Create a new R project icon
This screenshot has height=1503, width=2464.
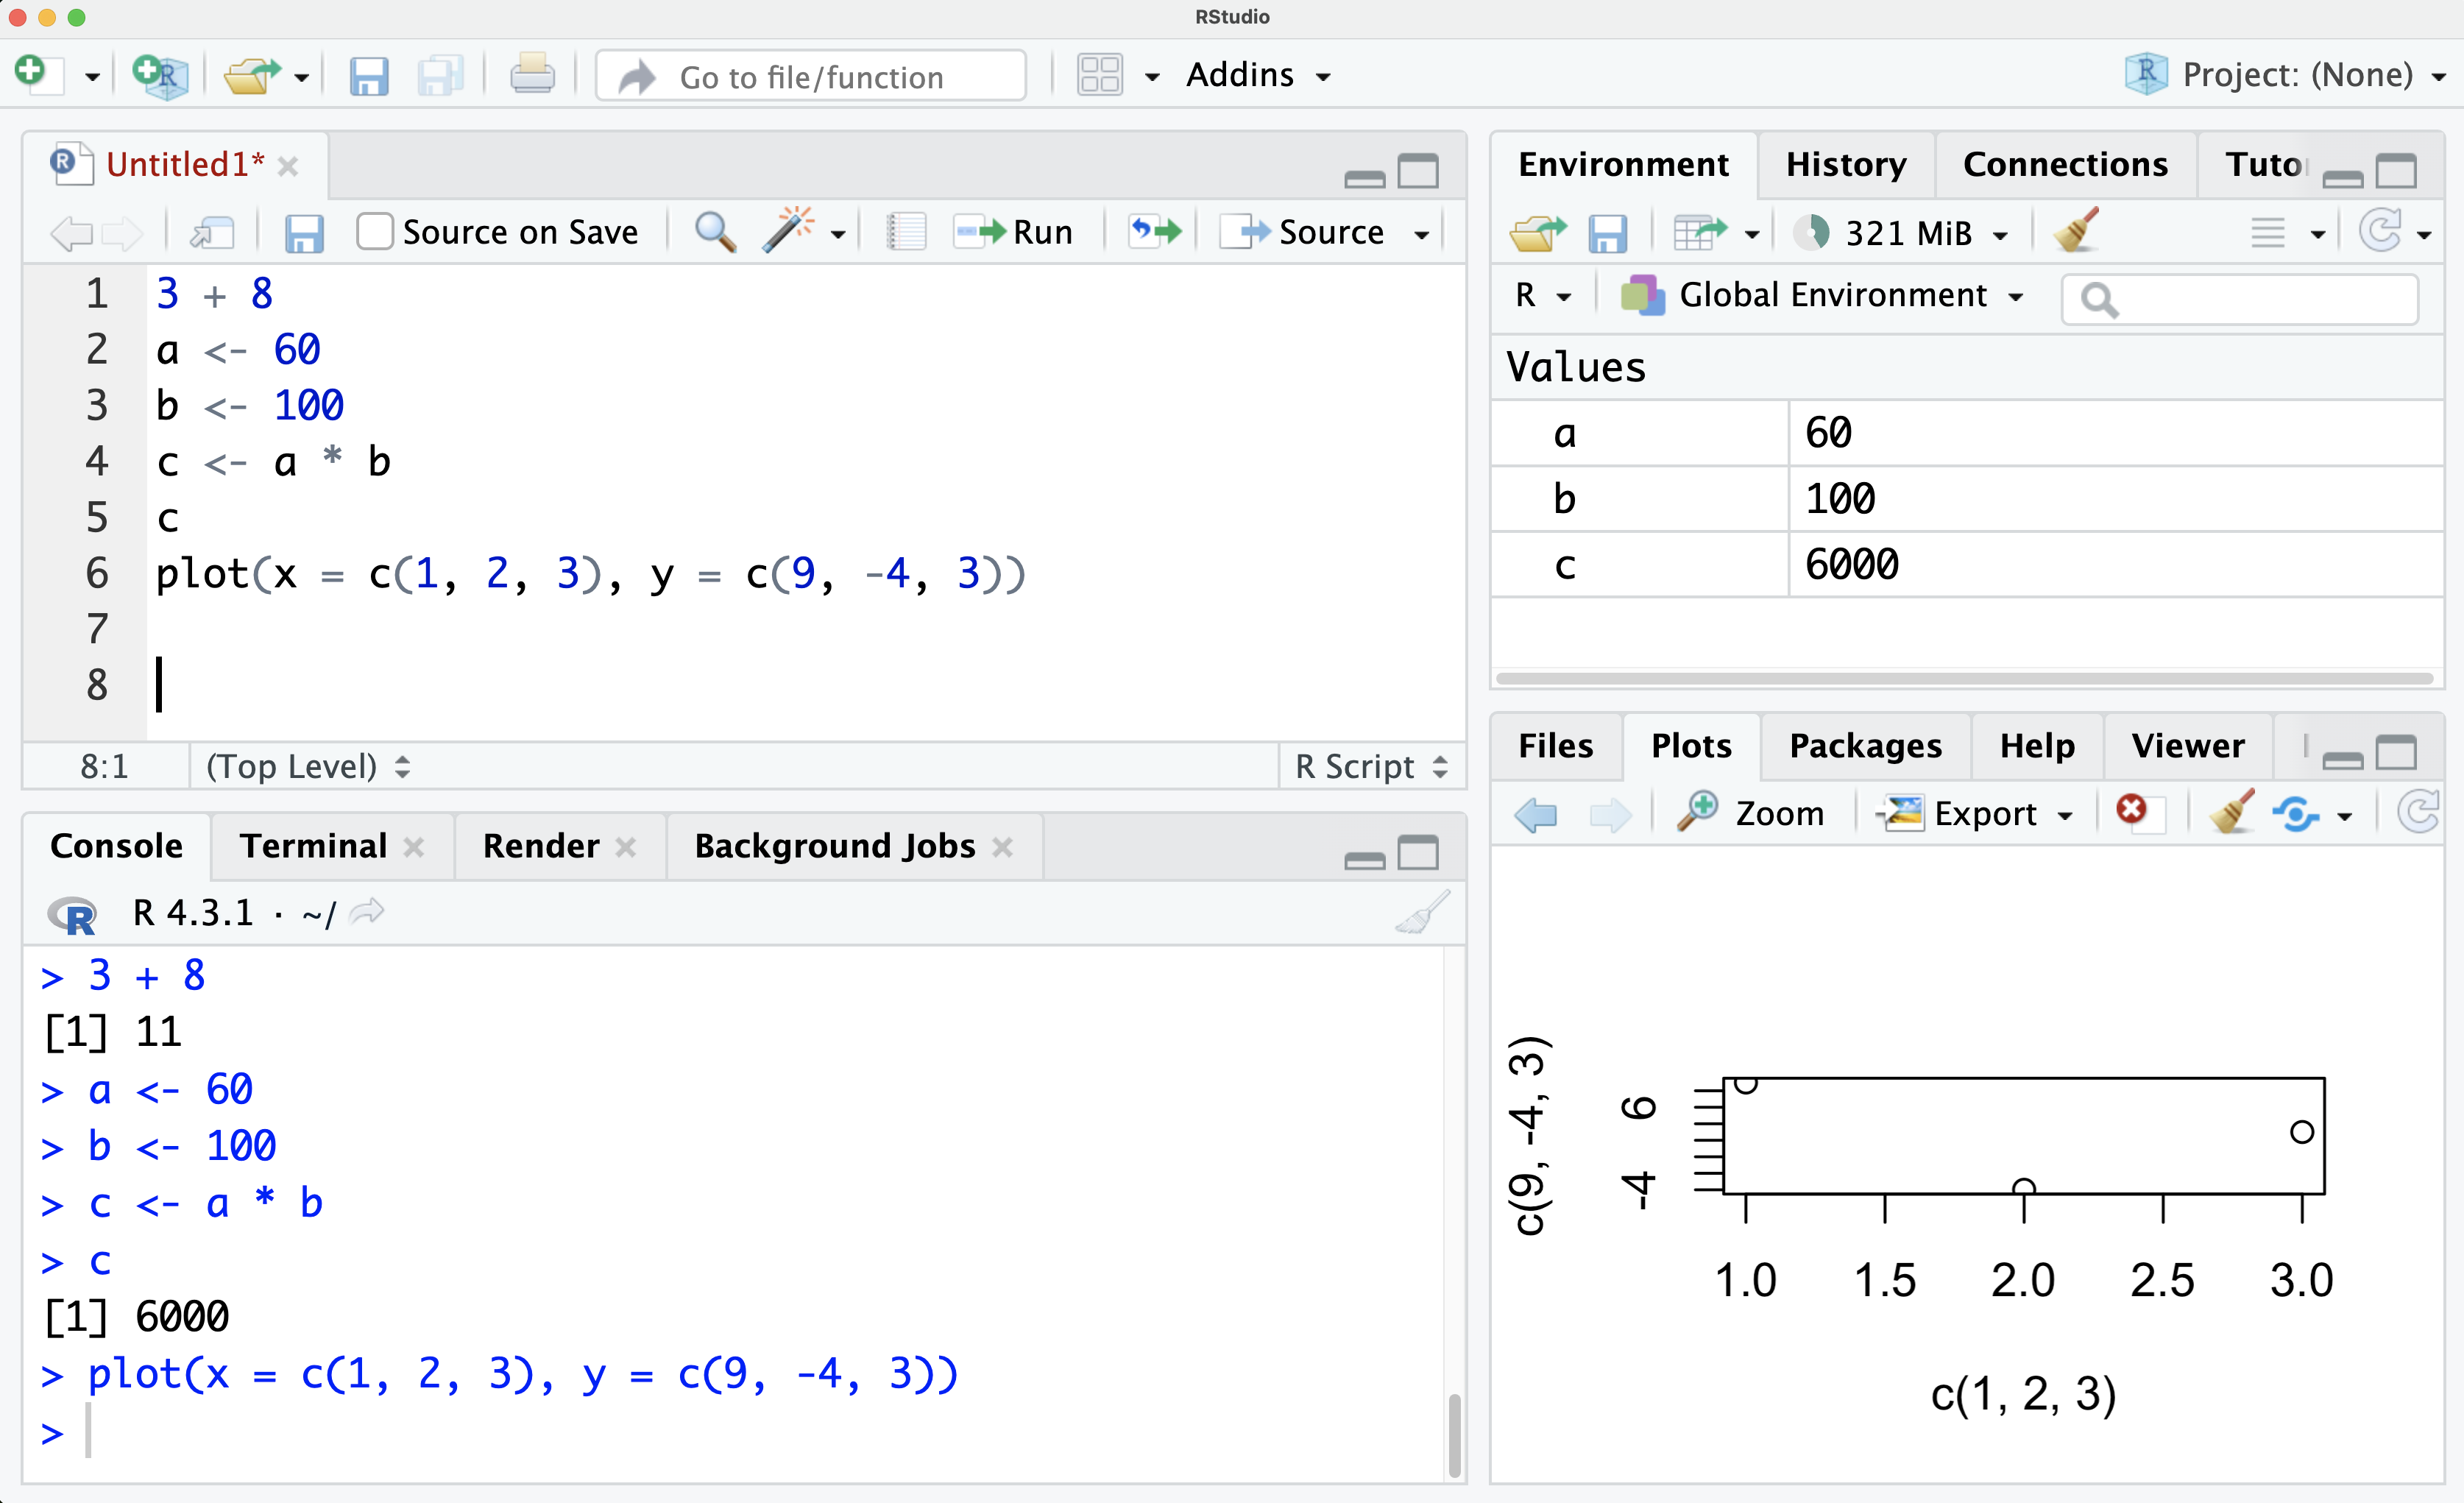tap(160, 76)
